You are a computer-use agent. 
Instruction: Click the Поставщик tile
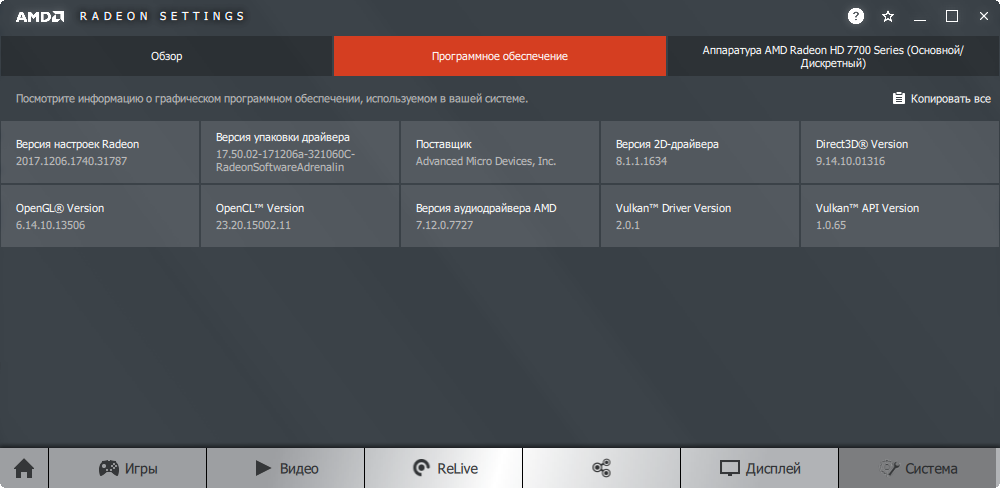point(500,152)
